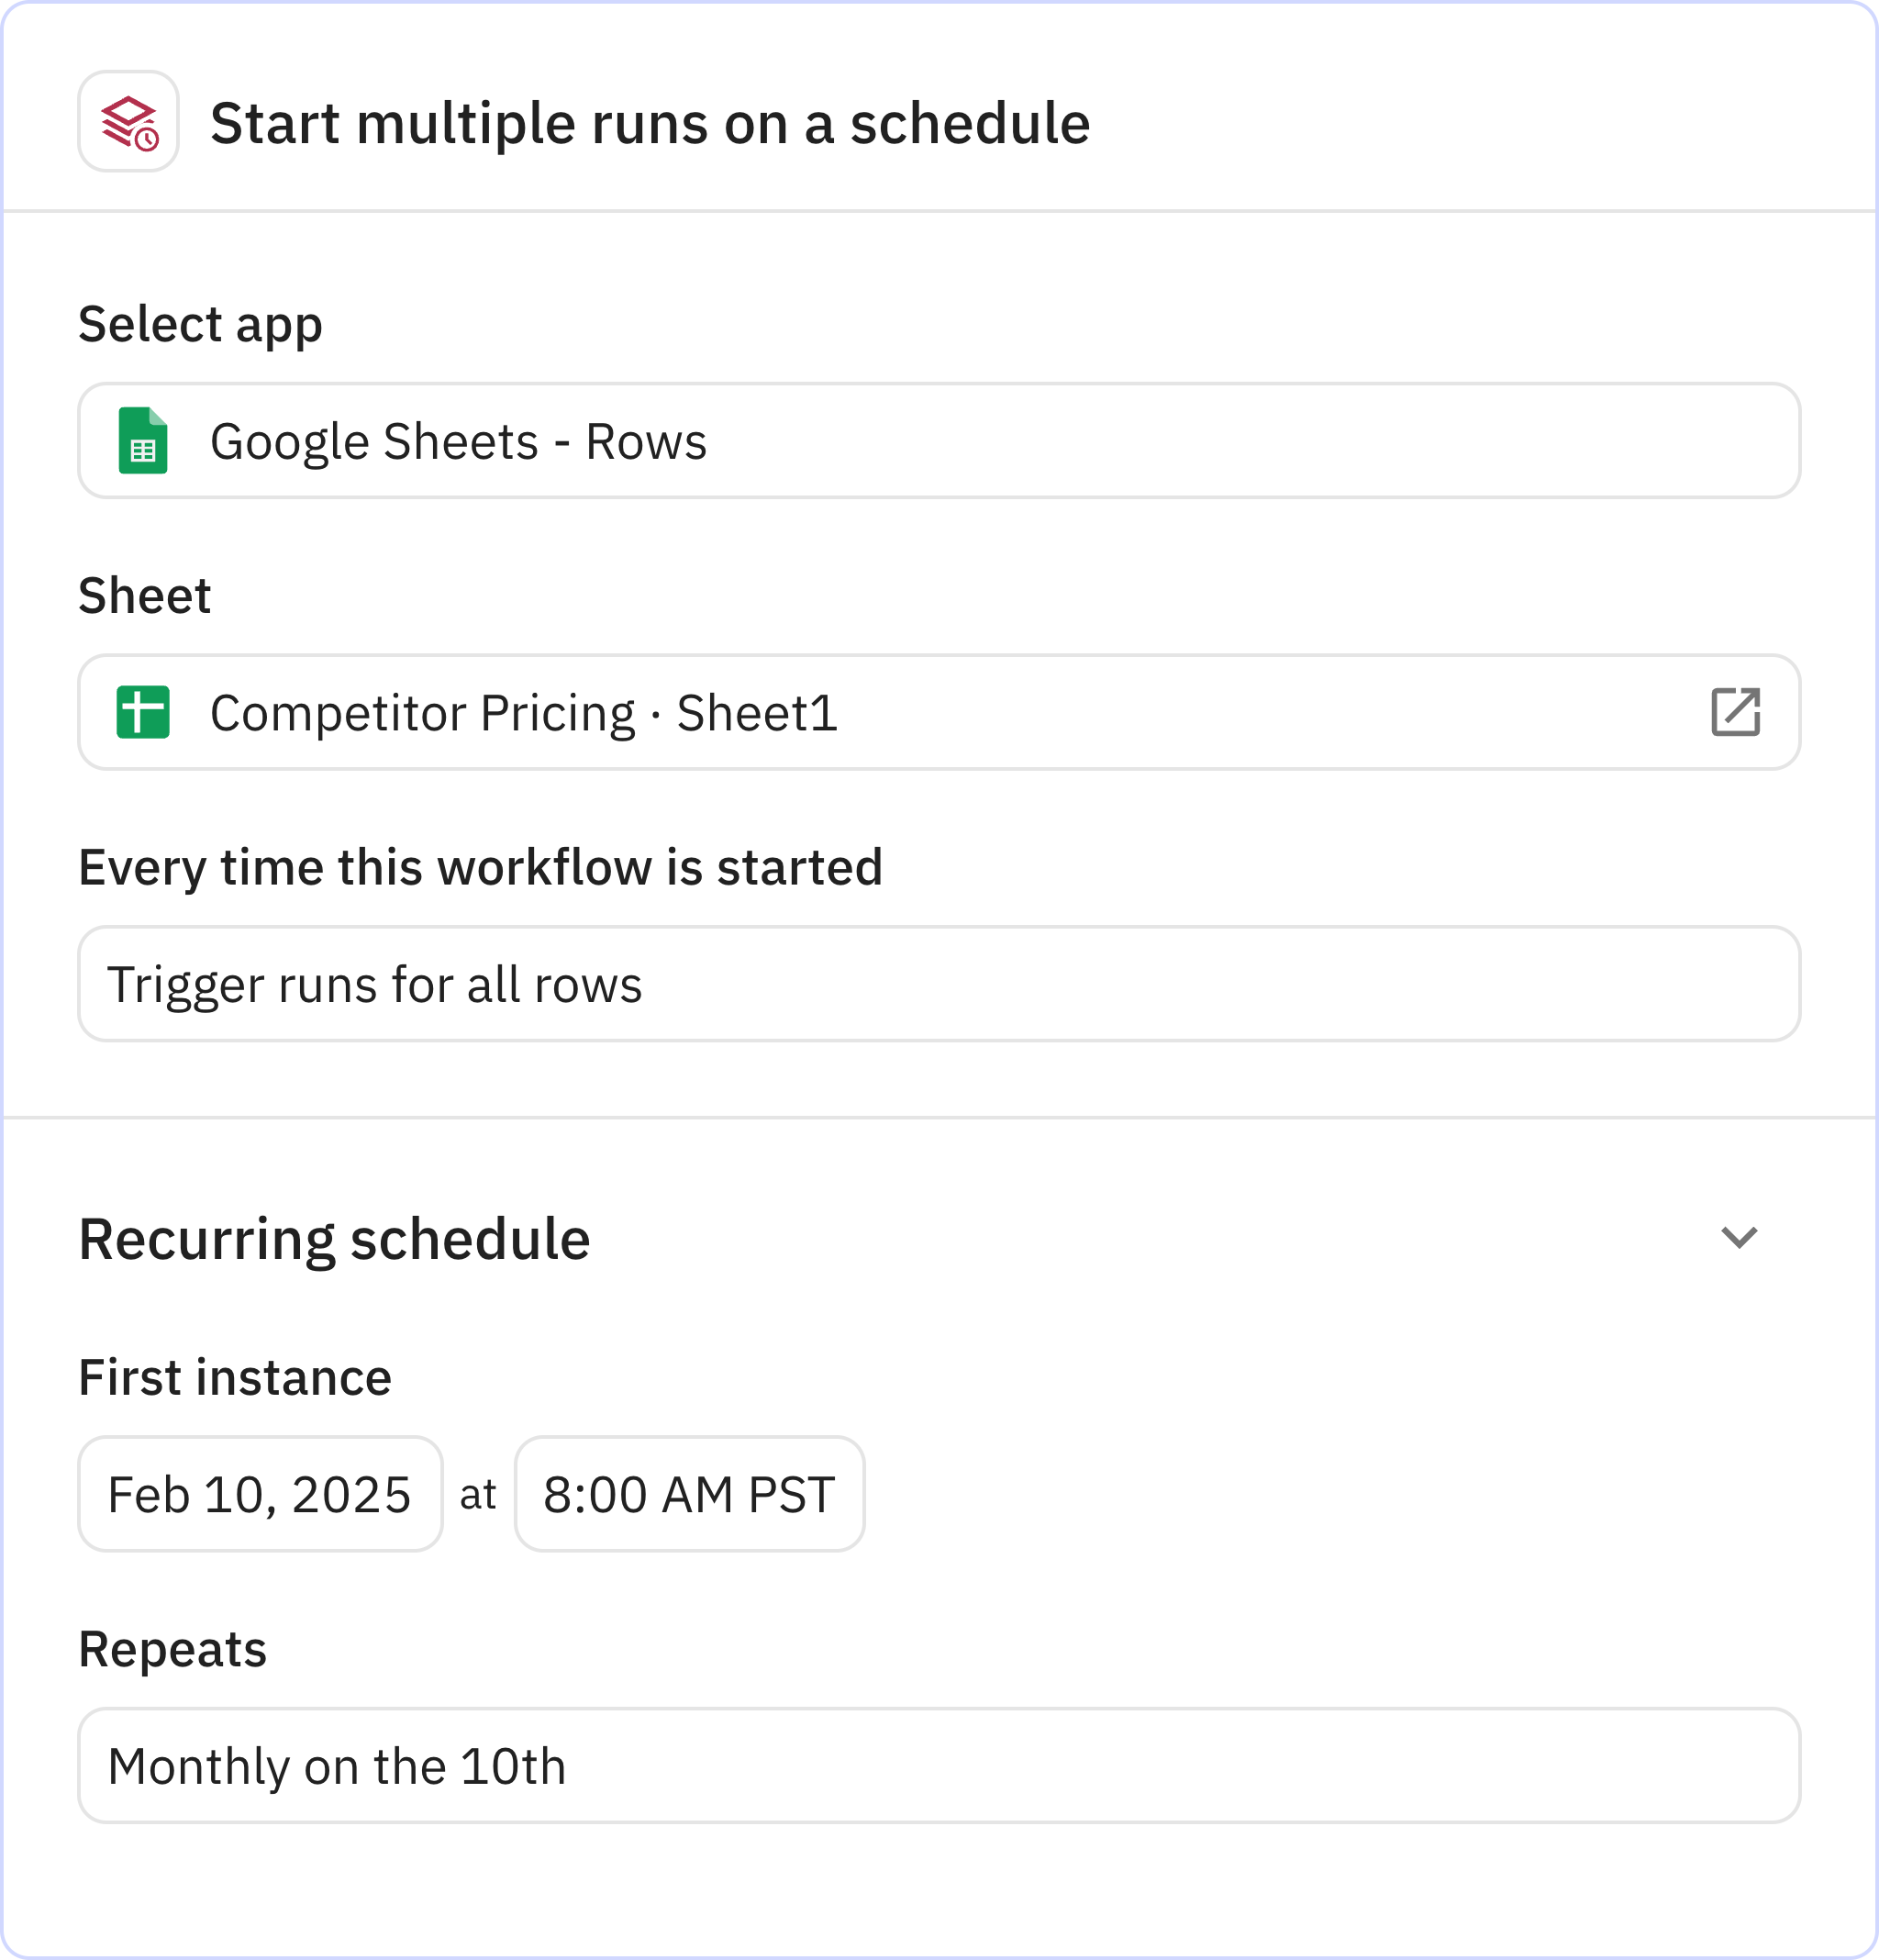Open the sheet in new tab icon
The width and height of the screenshot is (1879, 1960).
pos(1735,712)
